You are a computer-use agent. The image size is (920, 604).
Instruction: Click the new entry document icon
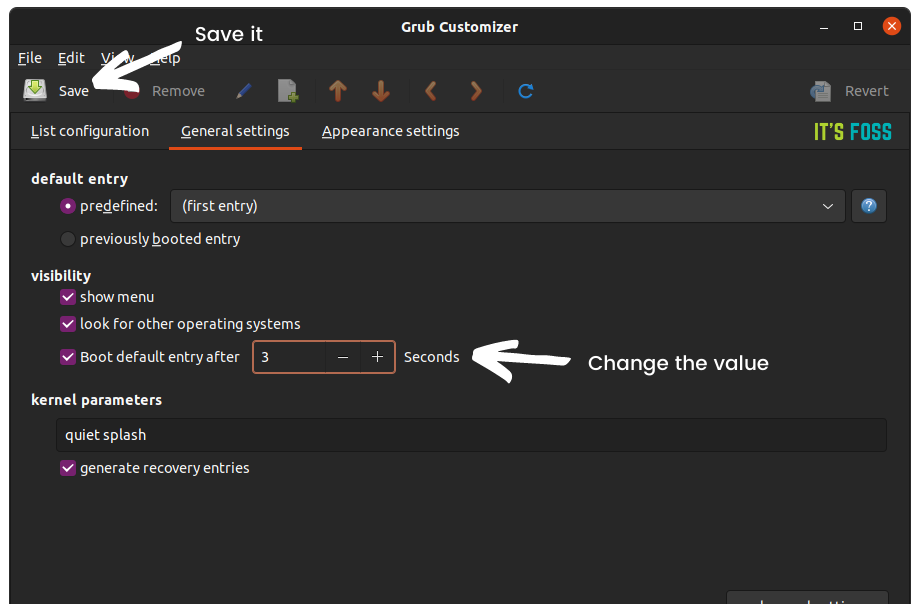tap(288, 91)
